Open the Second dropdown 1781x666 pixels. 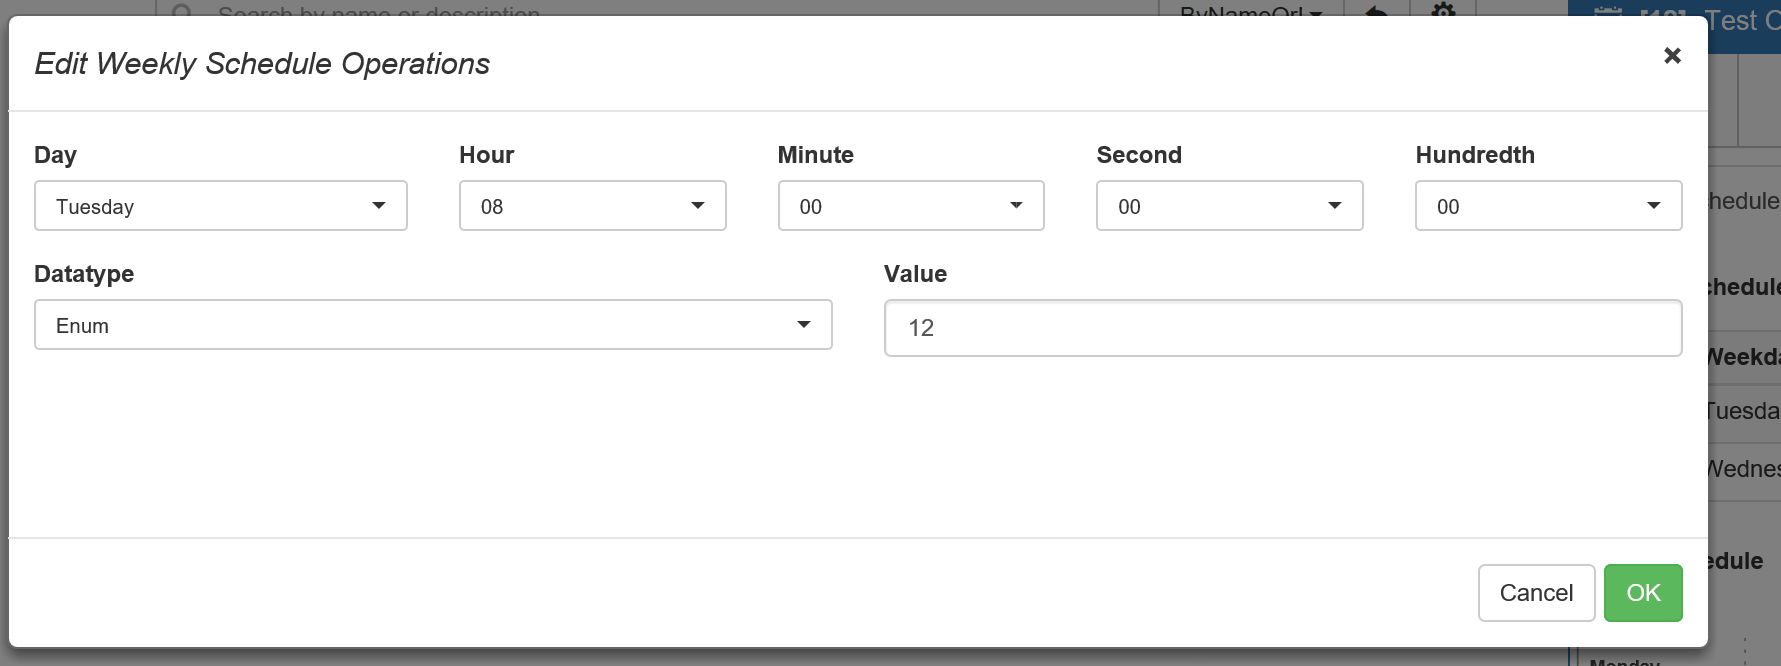click(x=1228, y=205)
